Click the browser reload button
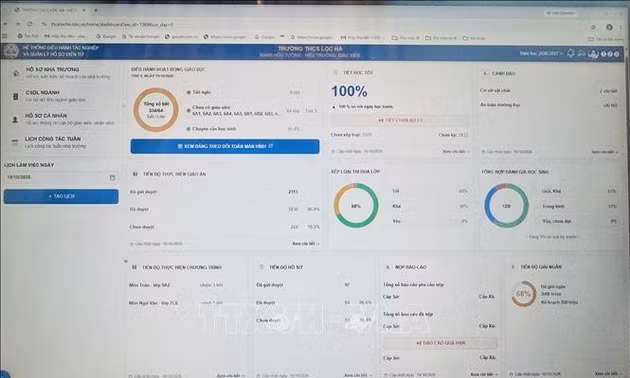 [30, 24]
